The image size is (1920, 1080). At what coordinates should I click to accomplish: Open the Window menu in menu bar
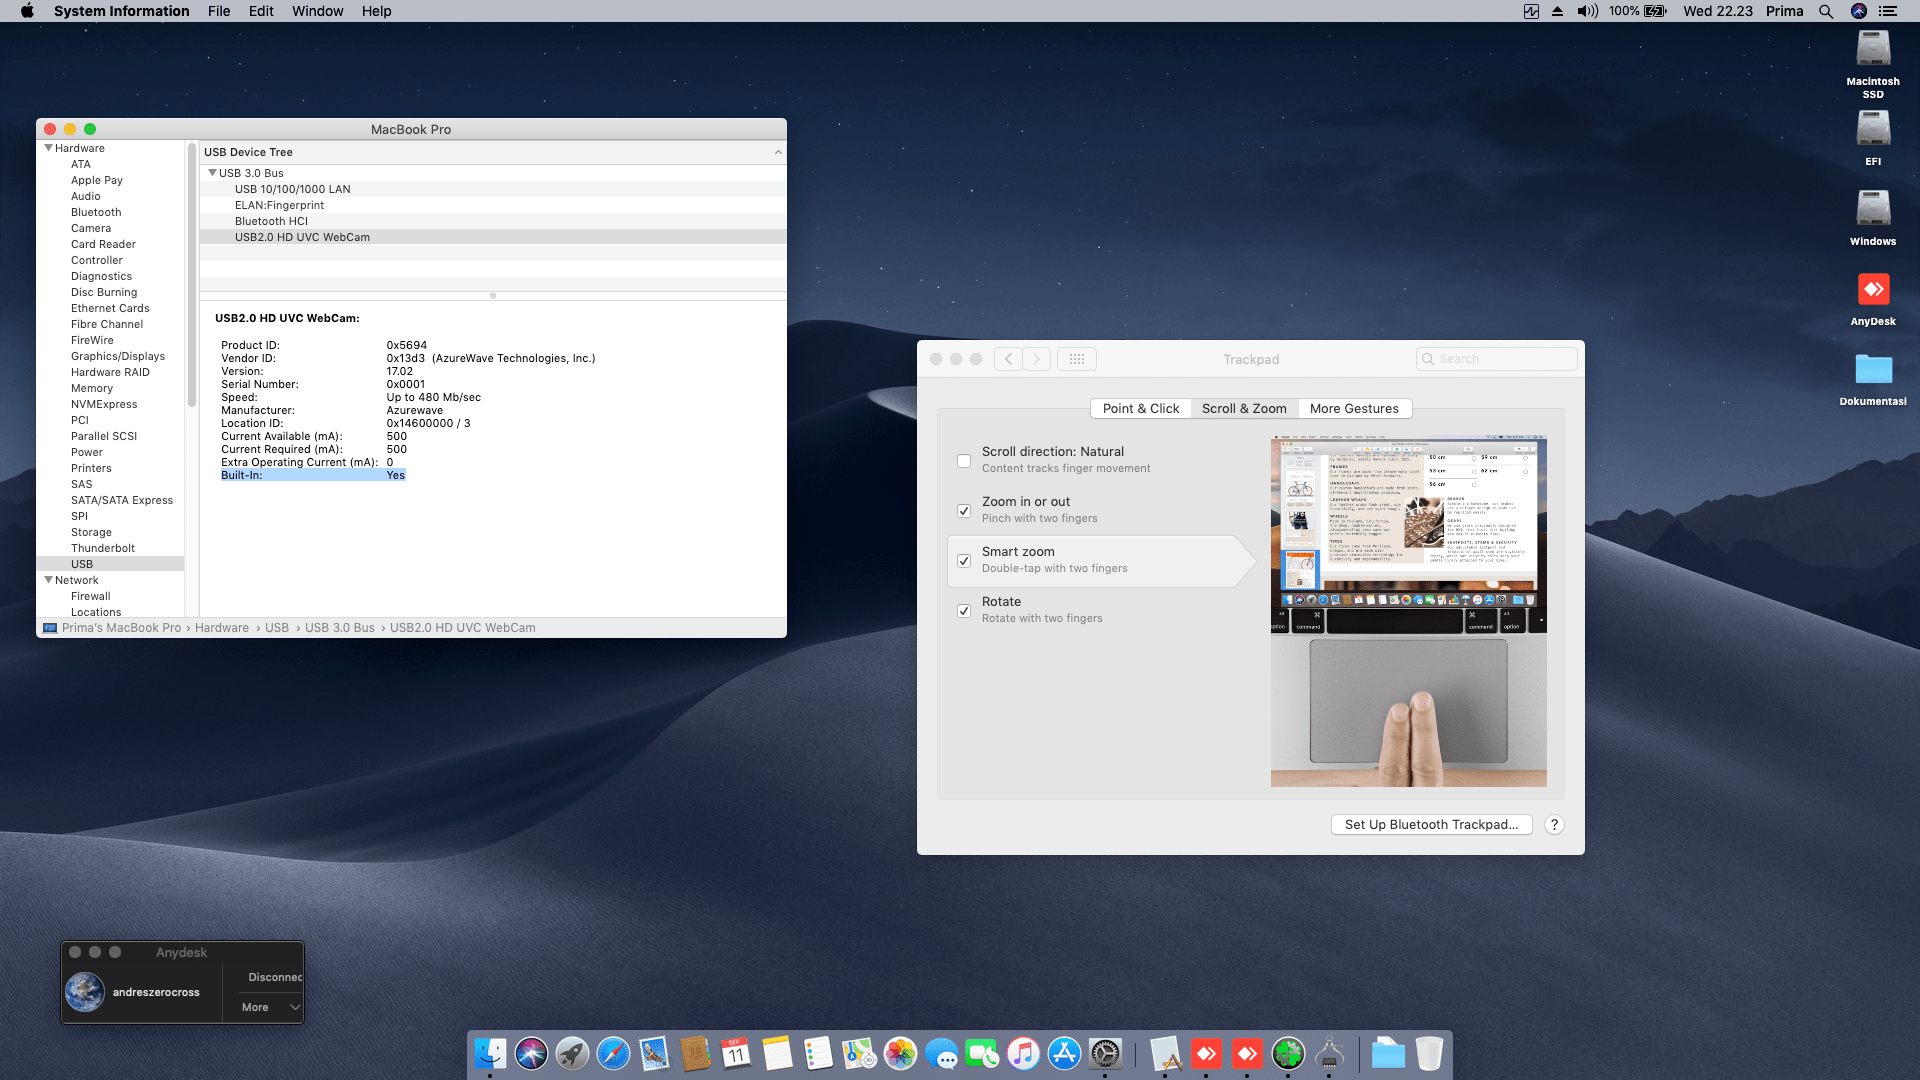(317, 11)
